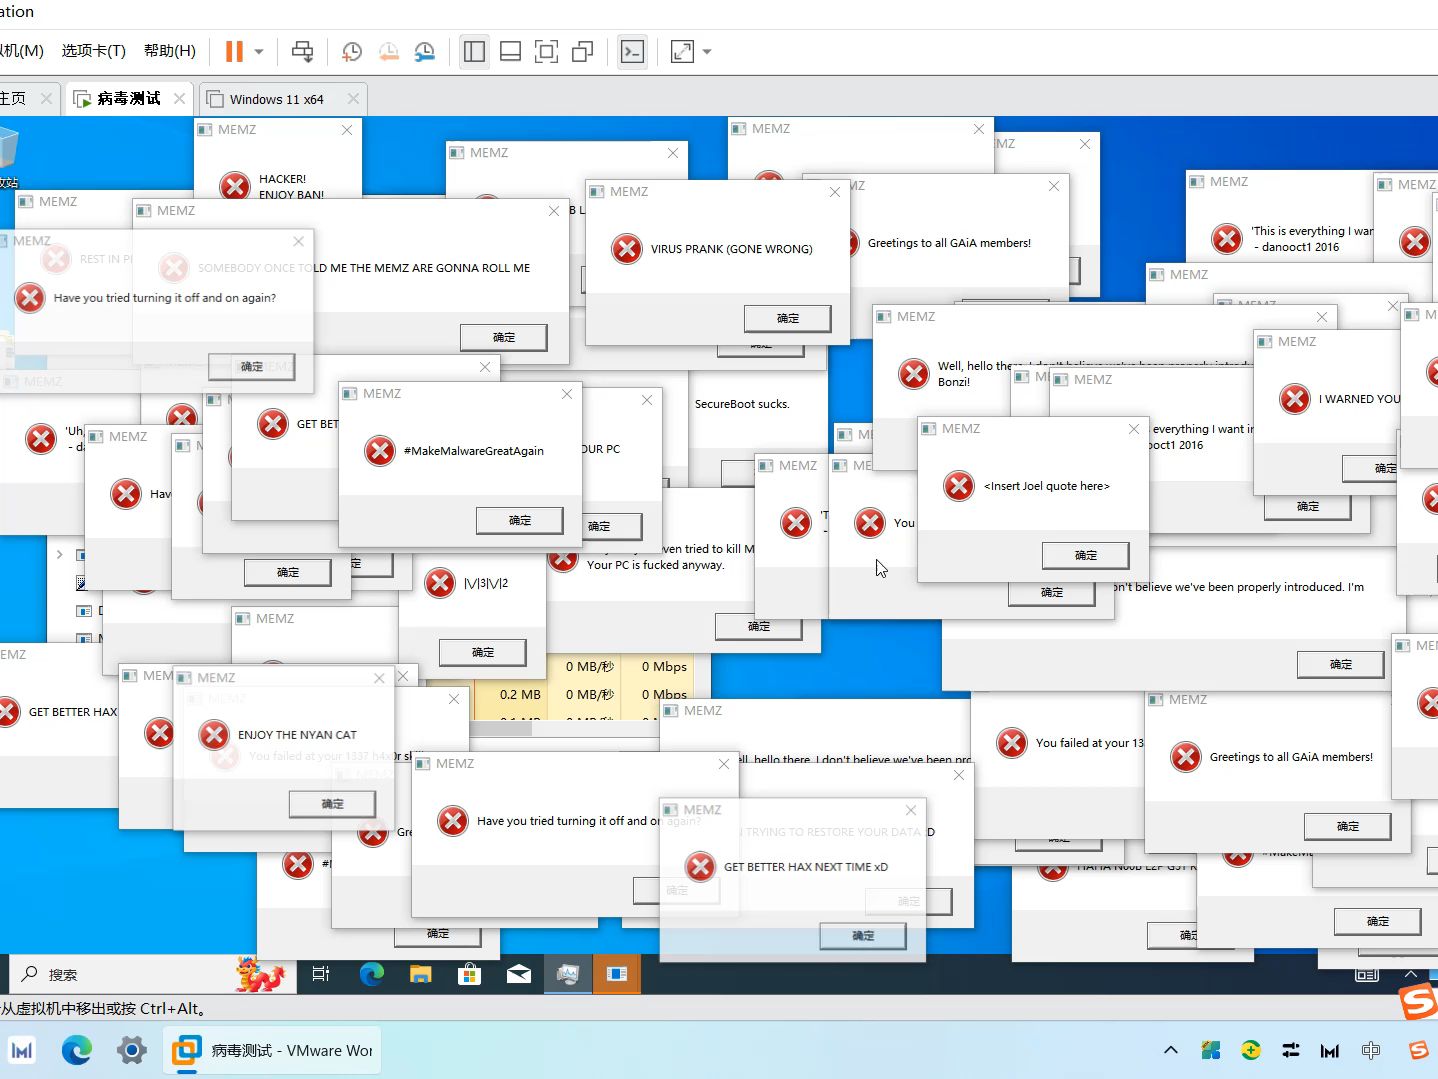Screen dimensions: 1438x1079
Task: Confirm the VIRUS PRANK (GONE WRONG) dialog
Action: pyautogui.click(x=788, y=318)
